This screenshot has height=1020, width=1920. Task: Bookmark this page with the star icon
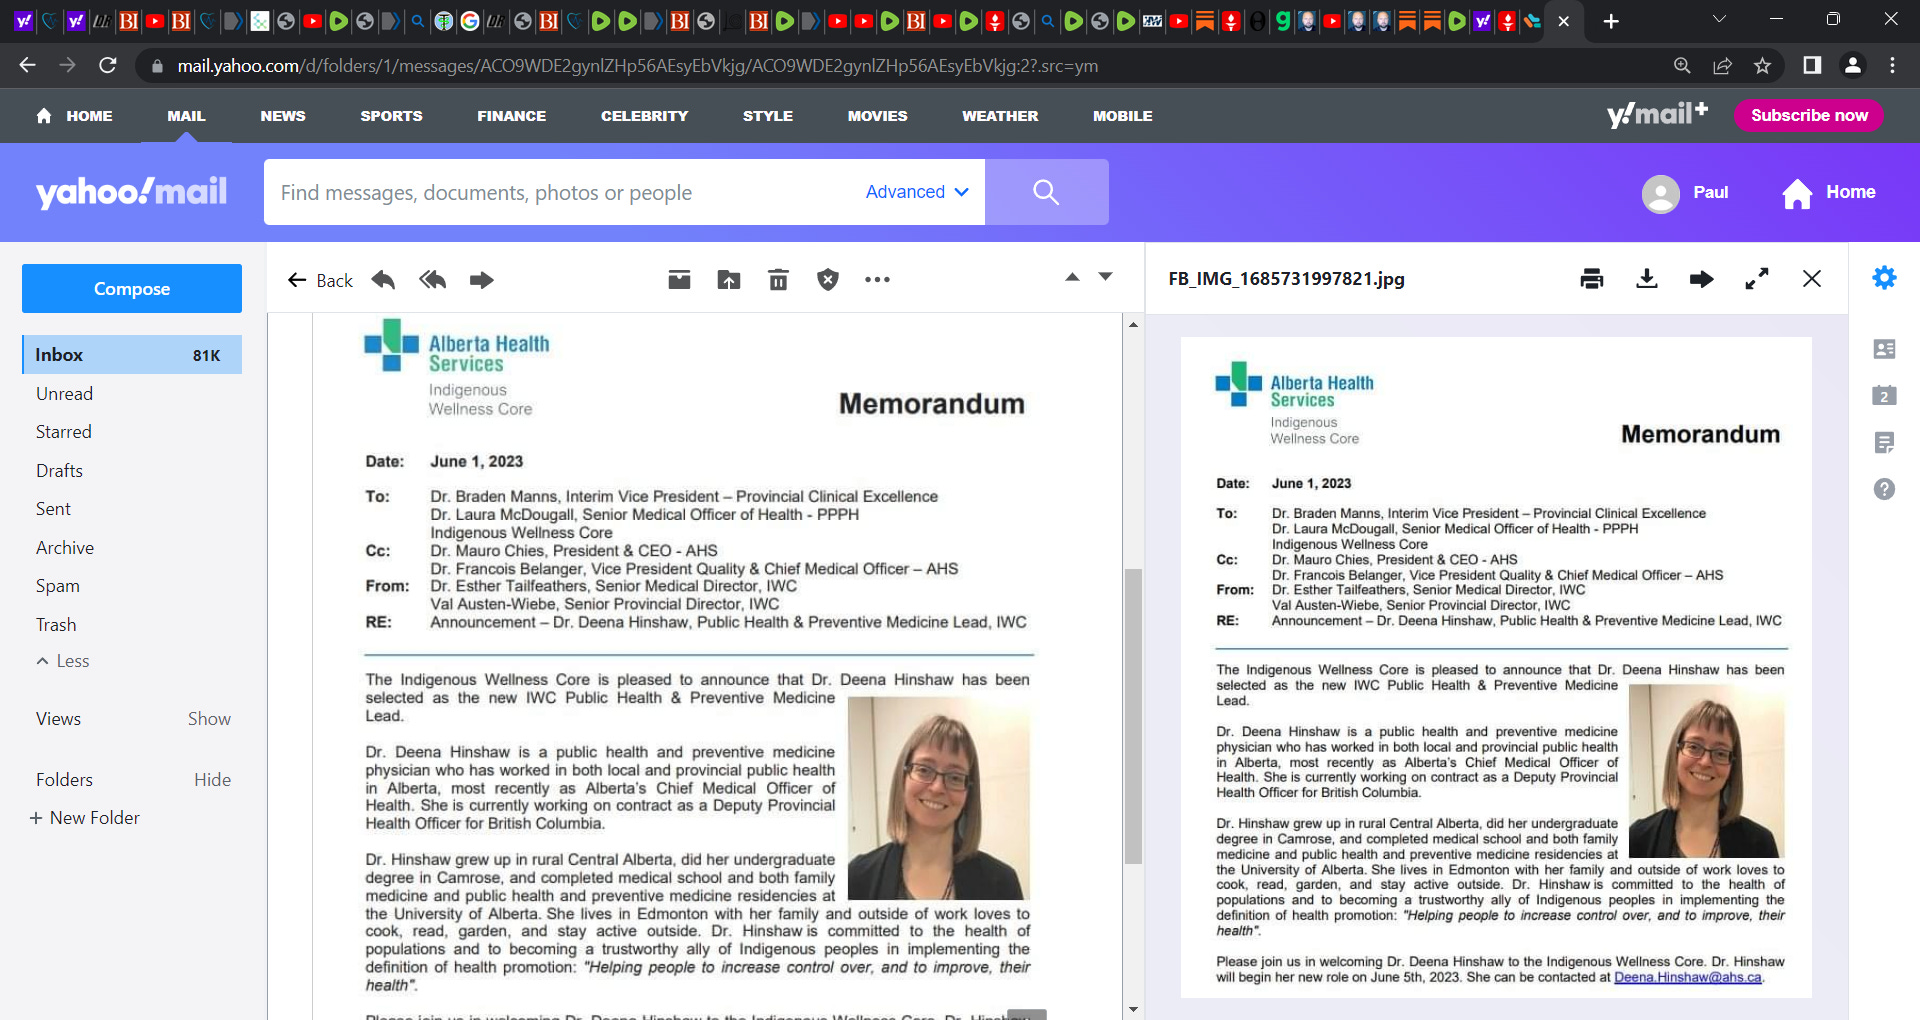(x=1762, y=66)
